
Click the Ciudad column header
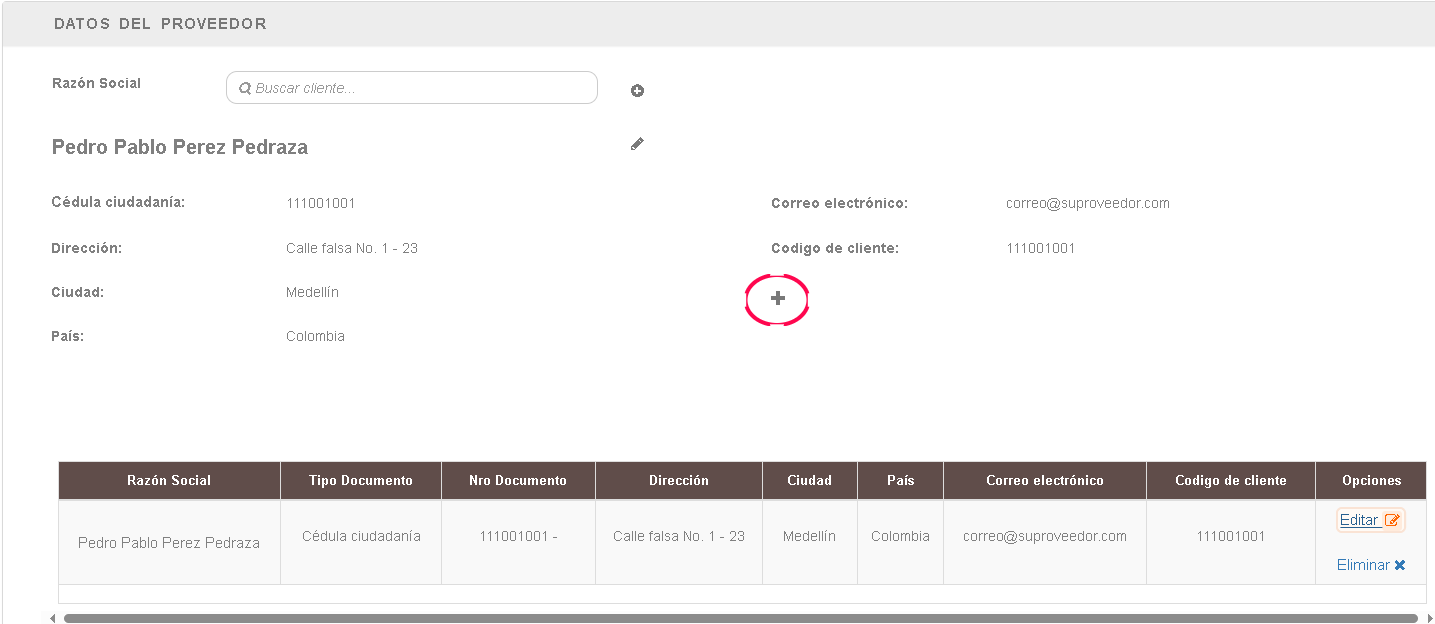[810, 480]
